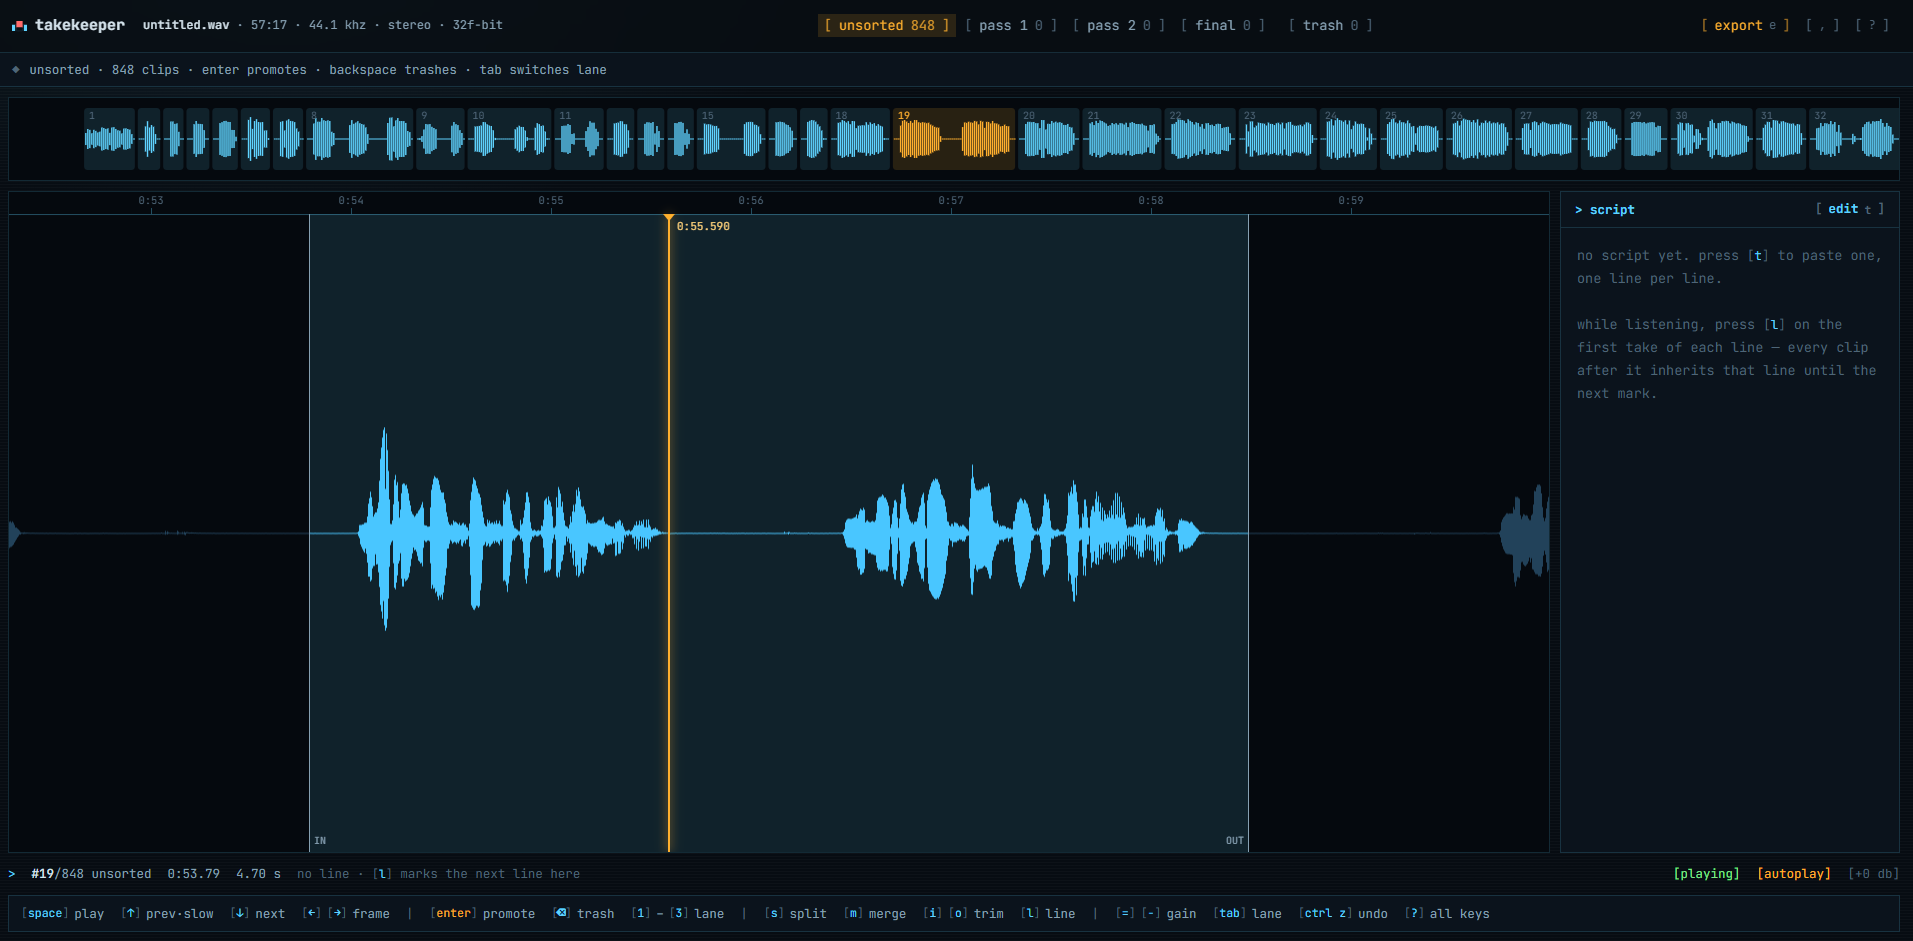Select clip thumbnail number 25

(1412, 139)
